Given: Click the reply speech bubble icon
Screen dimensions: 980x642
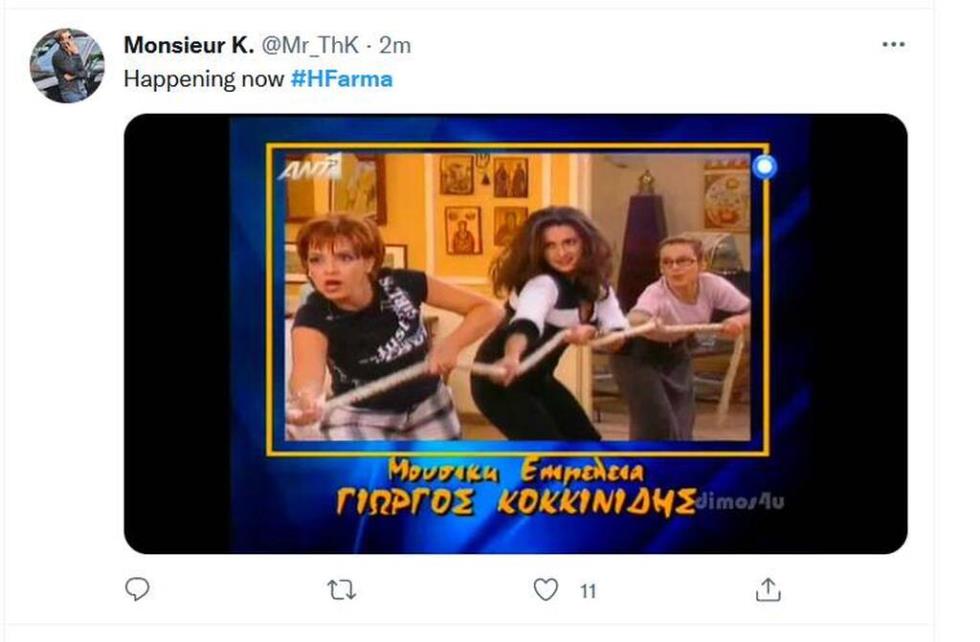Looking at the screenshot, I should (x=137, y=589).
